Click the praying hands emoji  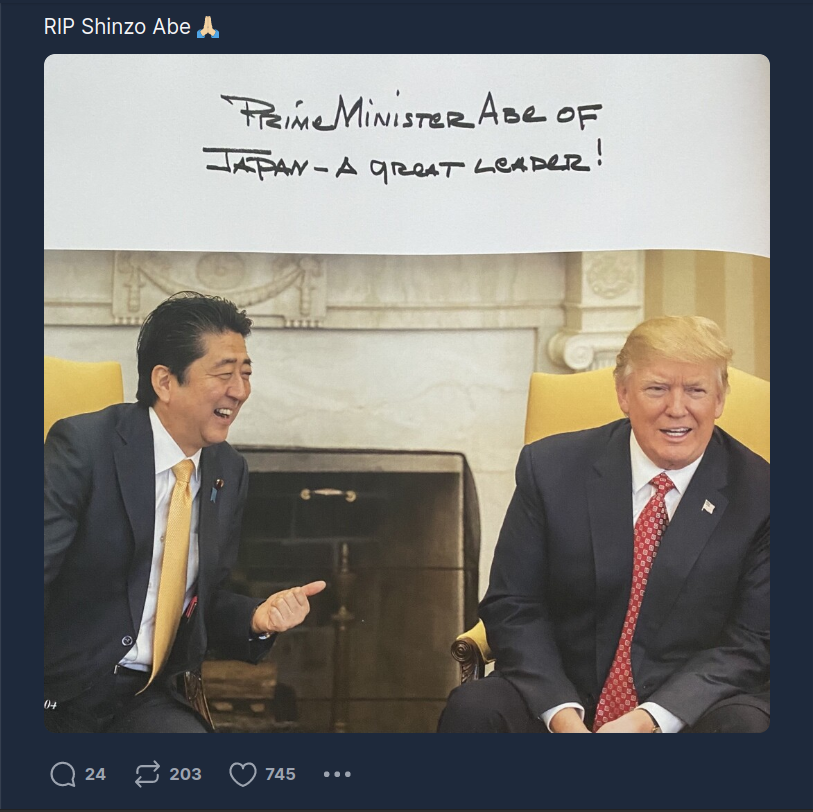(x=208, y=26)
